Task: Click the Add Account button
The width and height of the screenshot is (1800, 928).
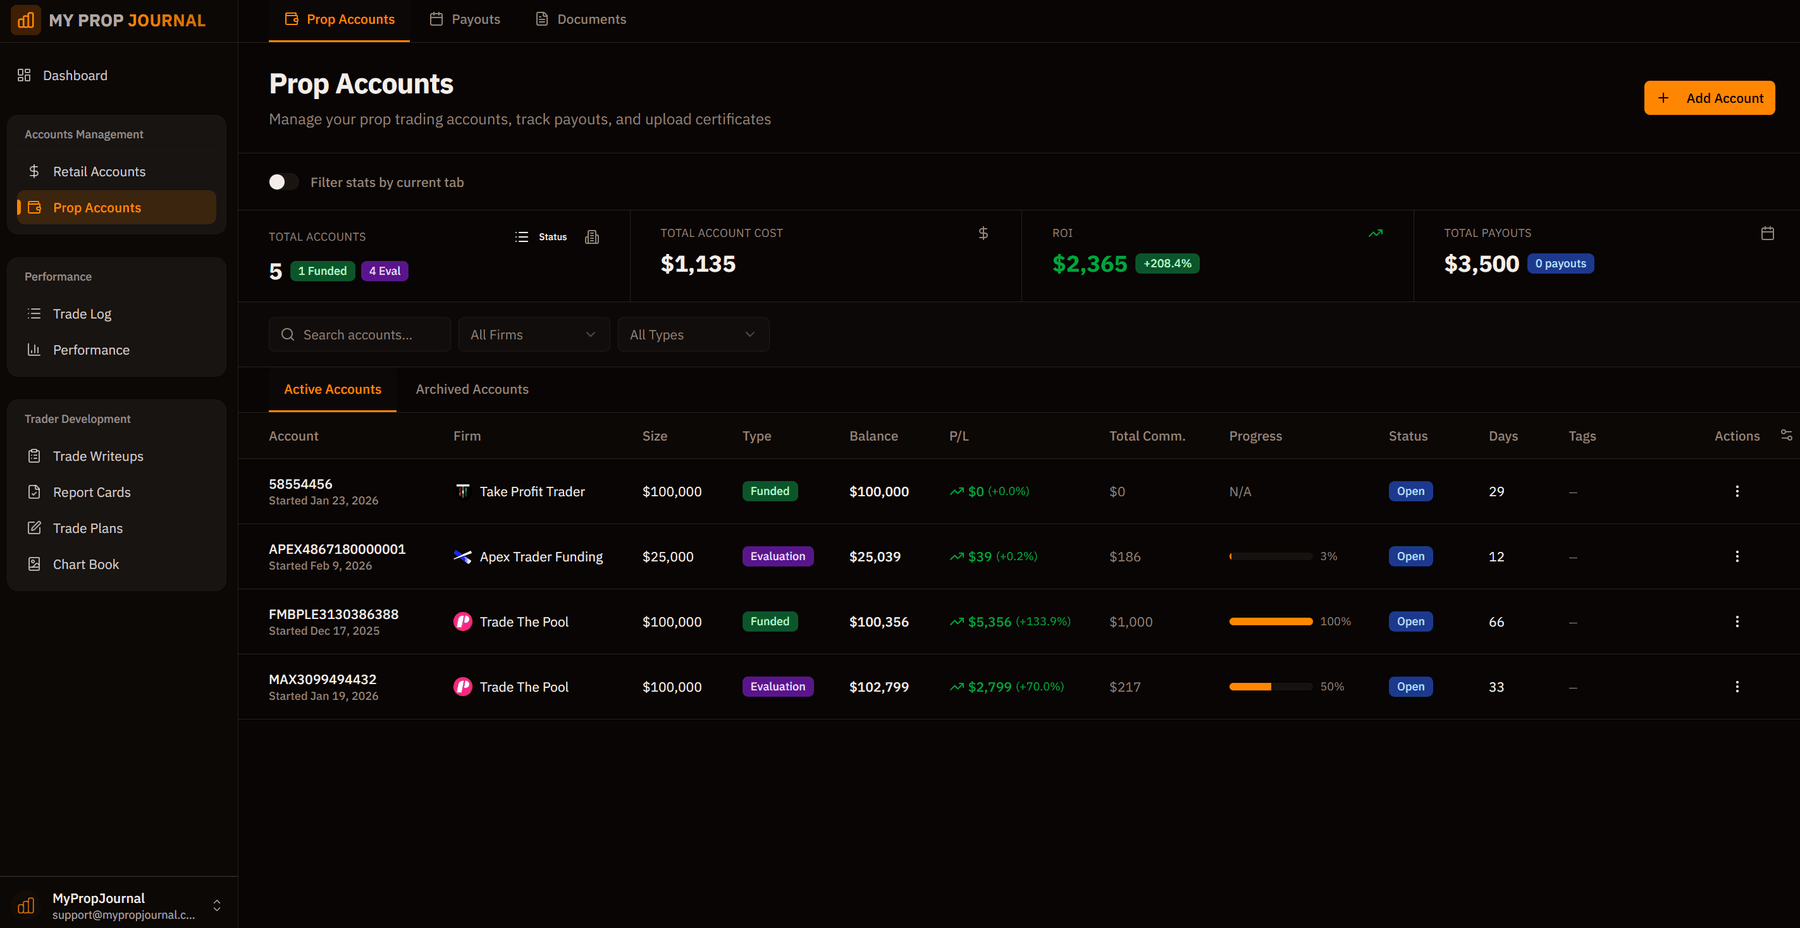Action: pyautogui.click(x=1709, y=97)
